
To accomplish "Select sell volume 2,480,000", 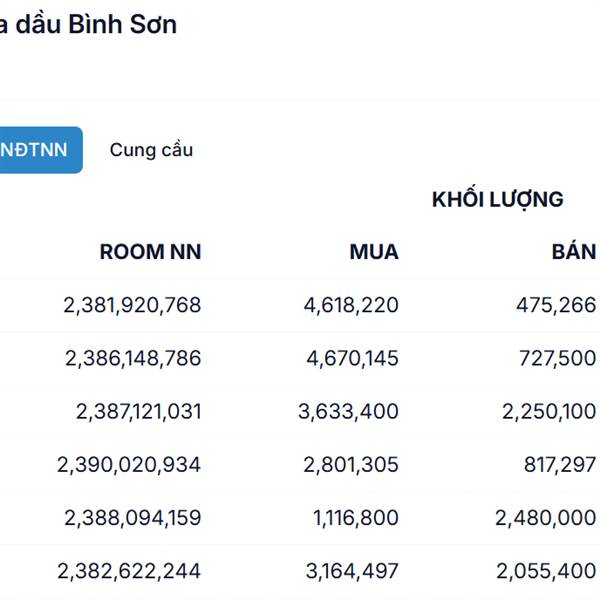I will (x=546, y=518).
